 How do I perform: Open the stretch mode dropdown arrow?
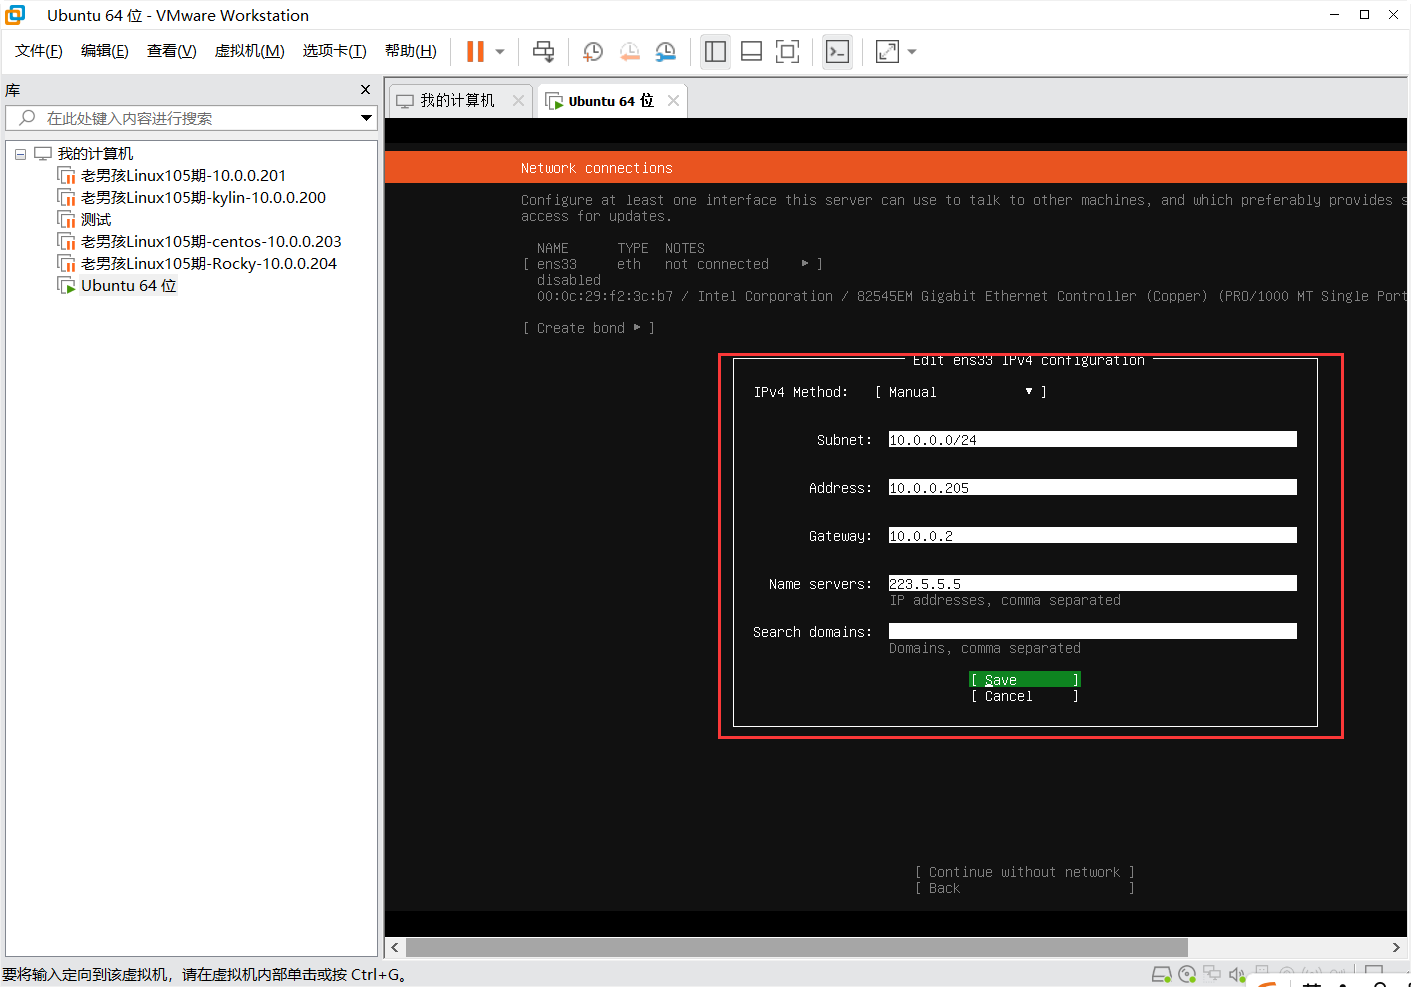(x=912, y=52)
